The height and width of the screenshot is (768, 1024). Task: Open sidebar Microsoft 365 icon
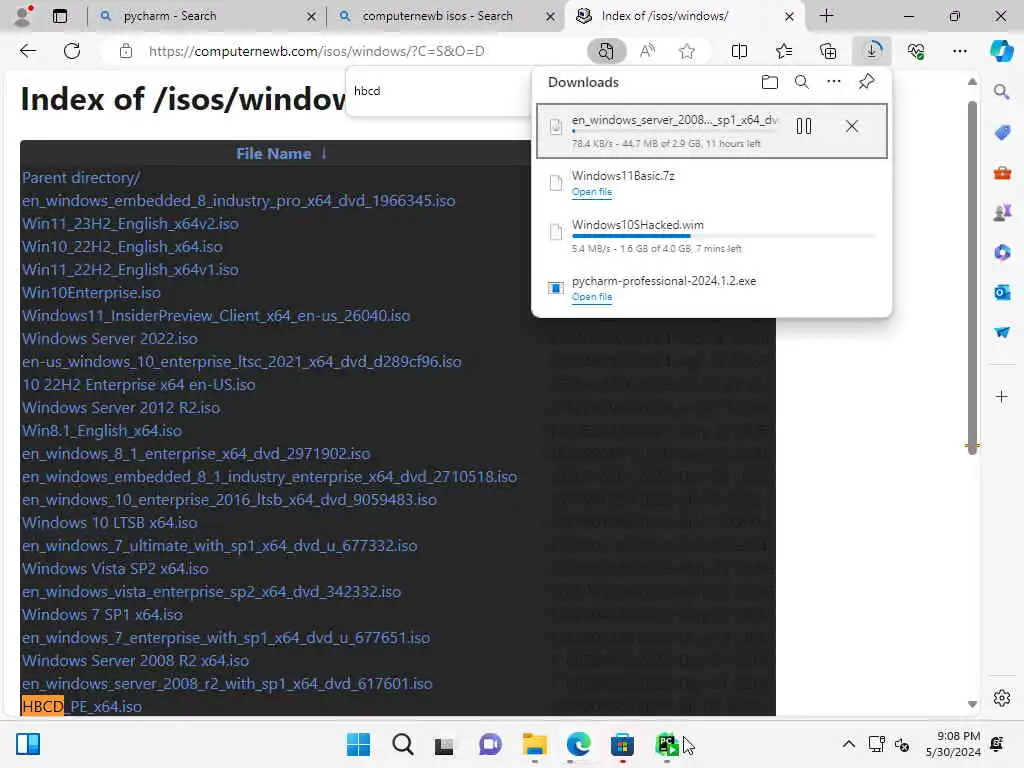click(1002, 252)
